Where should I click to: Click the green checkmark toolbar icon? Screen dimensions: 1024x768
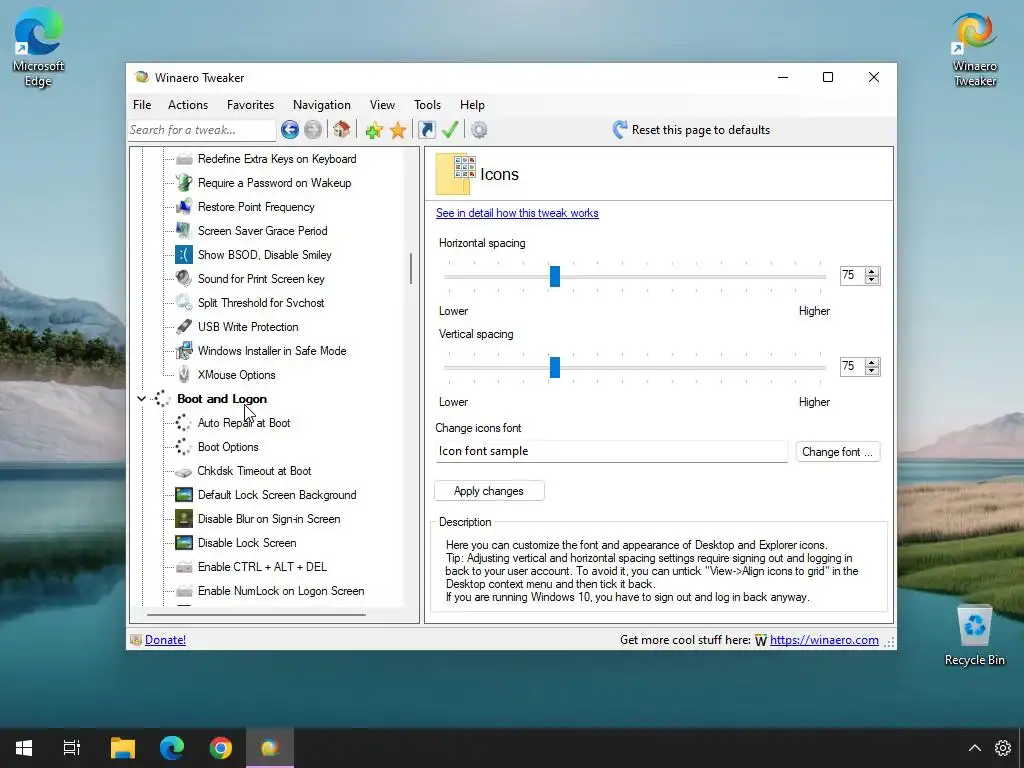[450, 130]
